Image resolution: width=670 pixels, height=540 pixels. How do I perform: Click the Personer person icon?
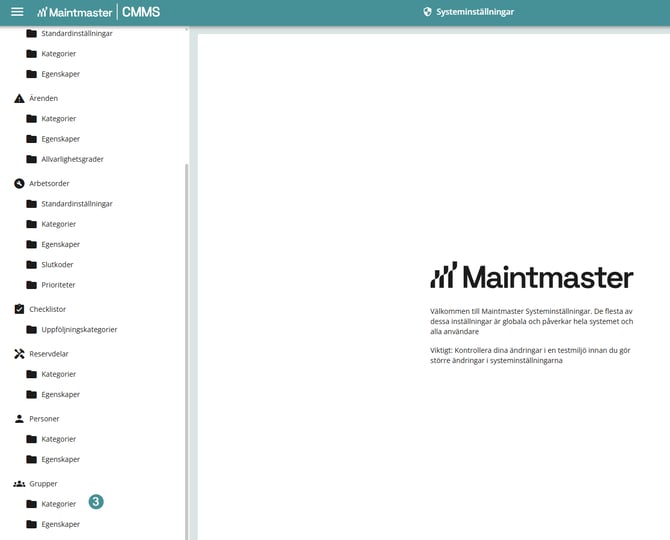[x=19, y=419]
